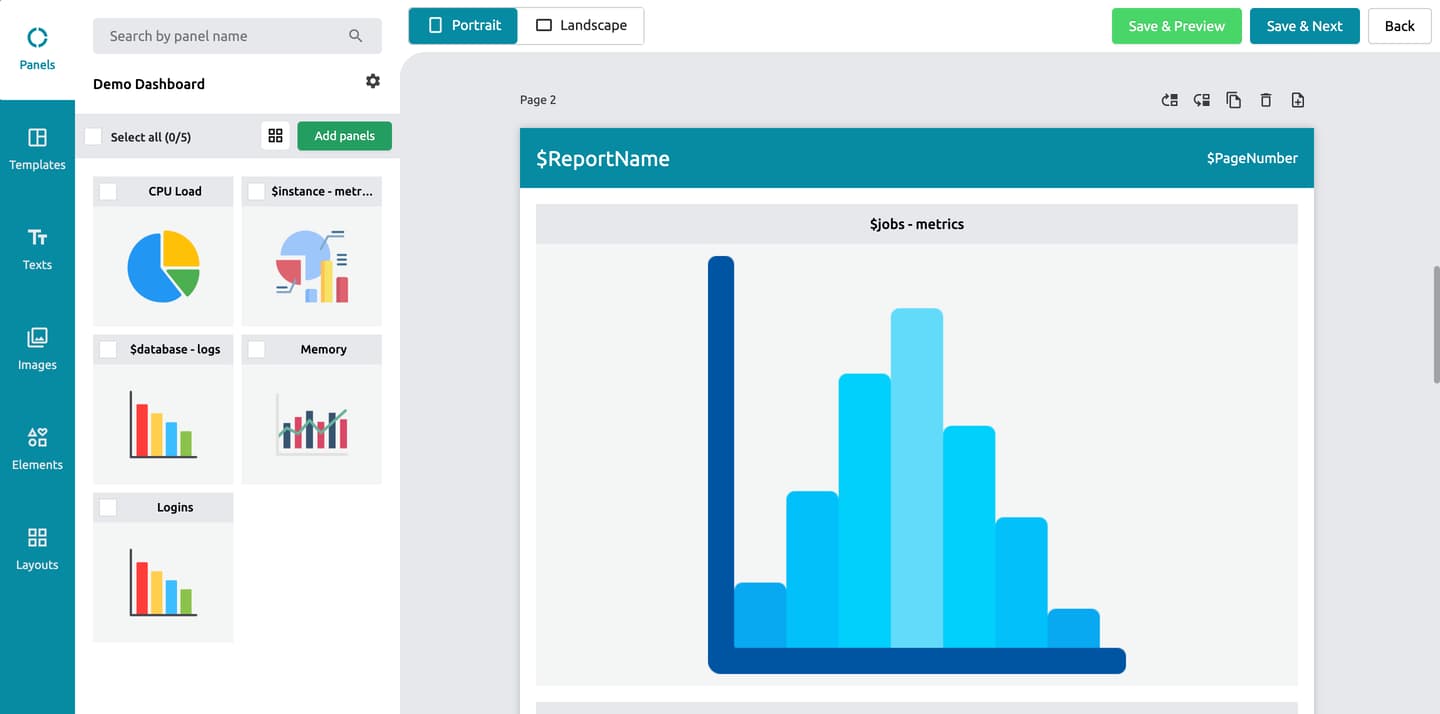
Task: Duplicate Page 2 with the copy icon
Action: coord(1234,100)
